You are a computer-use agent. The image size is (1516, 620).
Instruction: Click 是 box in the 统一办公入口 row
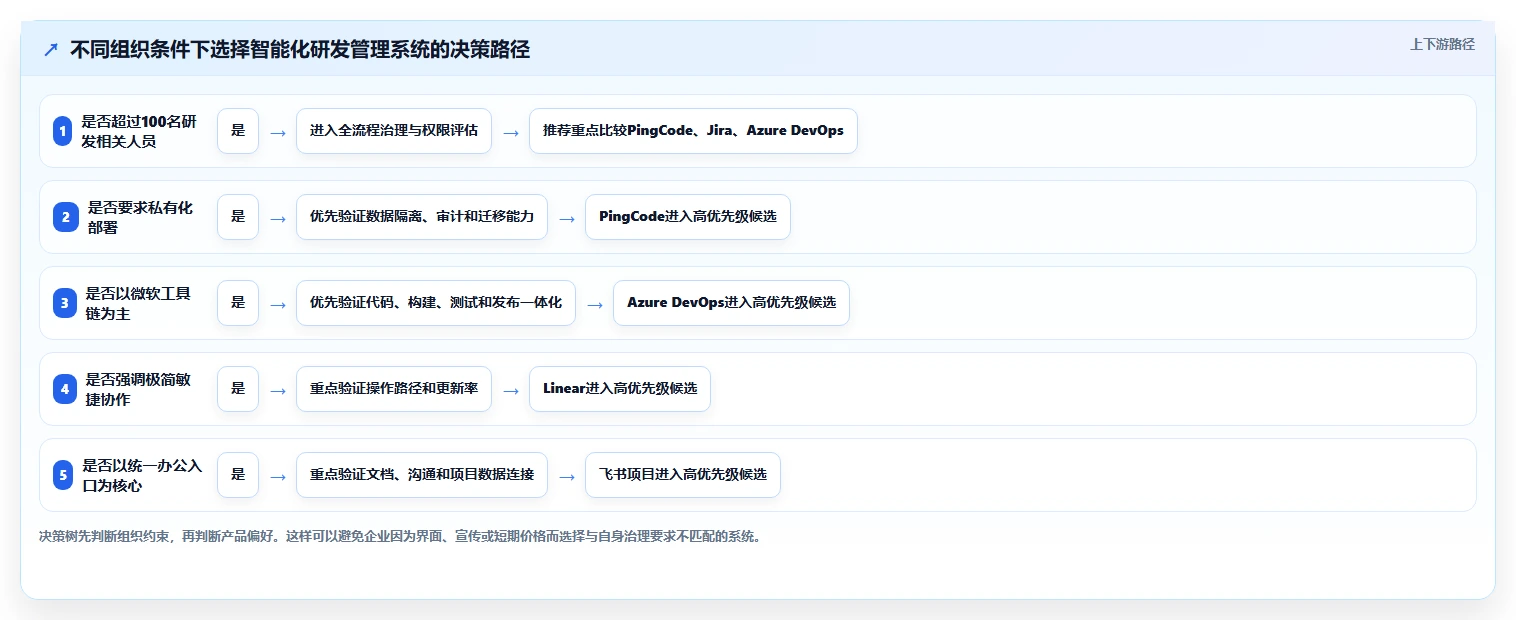coord(238,475)
